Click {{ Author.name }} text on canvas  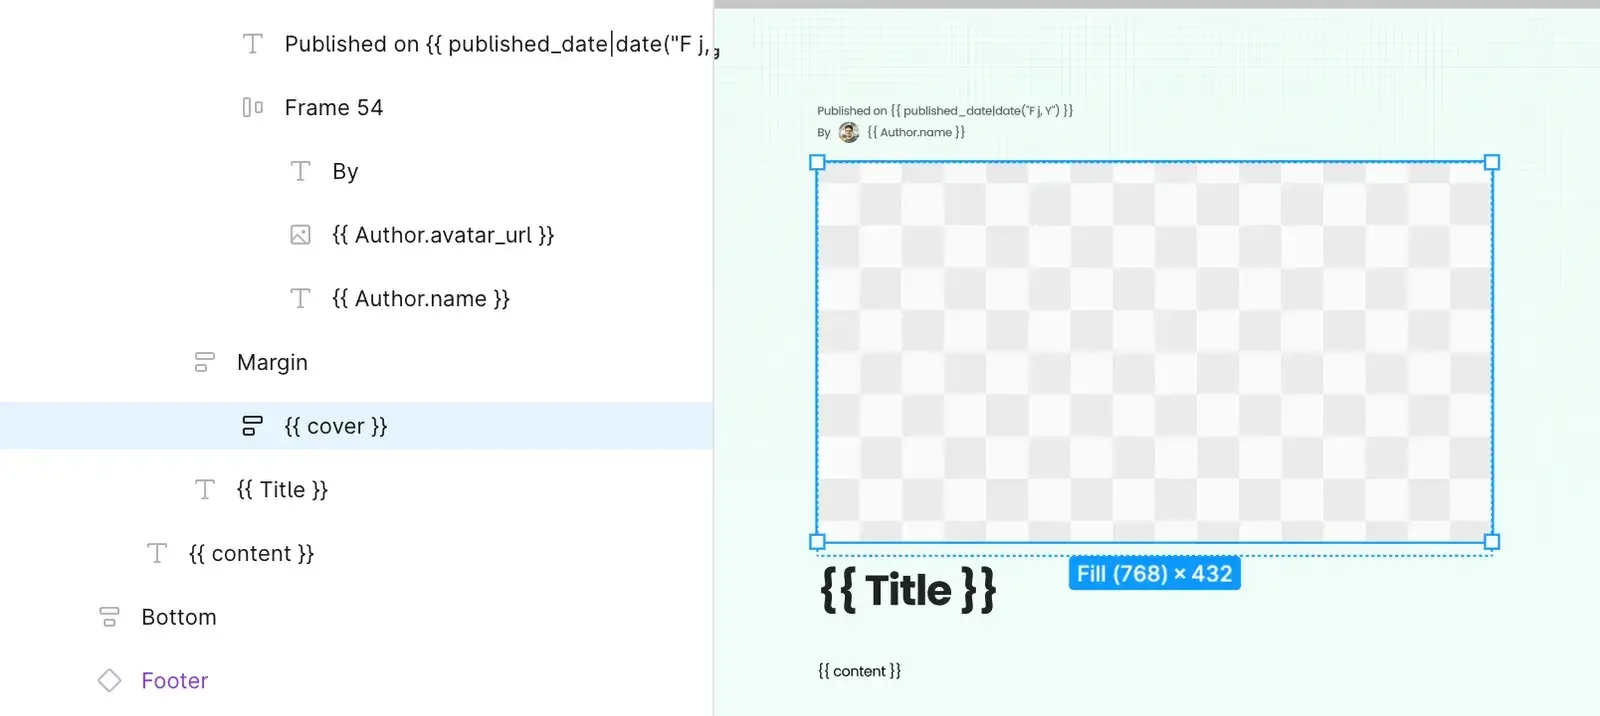click(x=916, y=132)
